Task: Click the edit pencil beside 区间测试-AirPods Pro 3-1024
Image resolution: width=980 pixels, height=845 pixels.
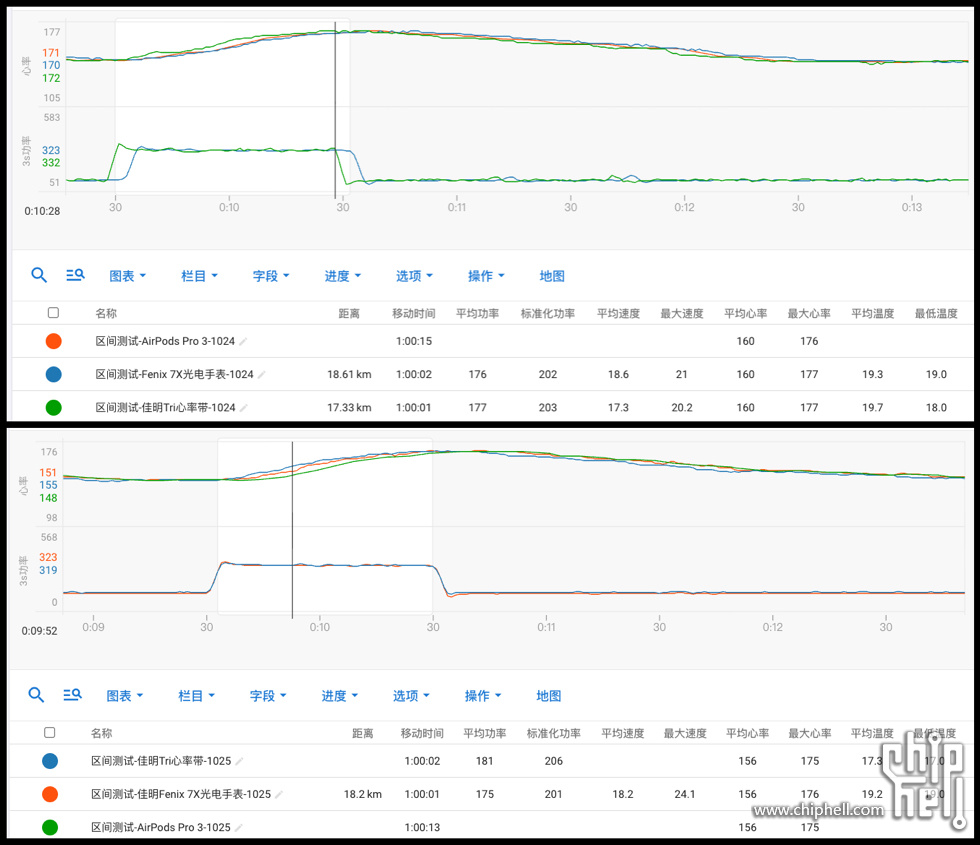Action: coord(243,341)
